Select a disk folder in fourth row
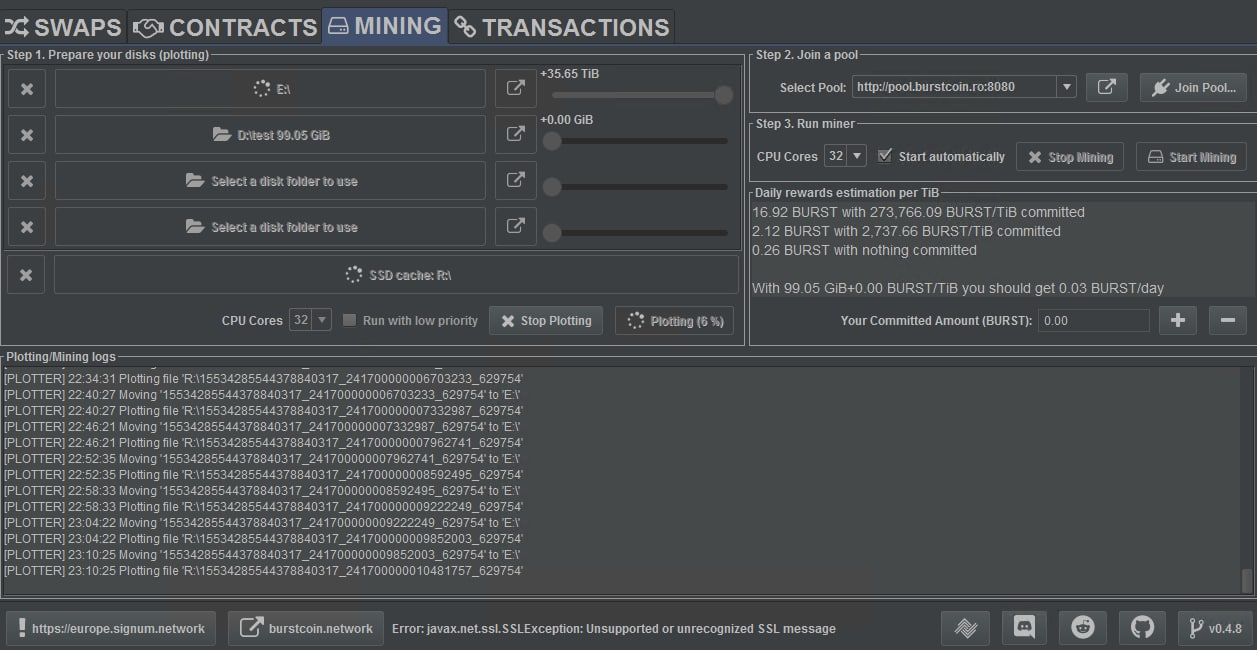Image resolution: width=1257 pixels, height=650 pixels. (270, 227)
